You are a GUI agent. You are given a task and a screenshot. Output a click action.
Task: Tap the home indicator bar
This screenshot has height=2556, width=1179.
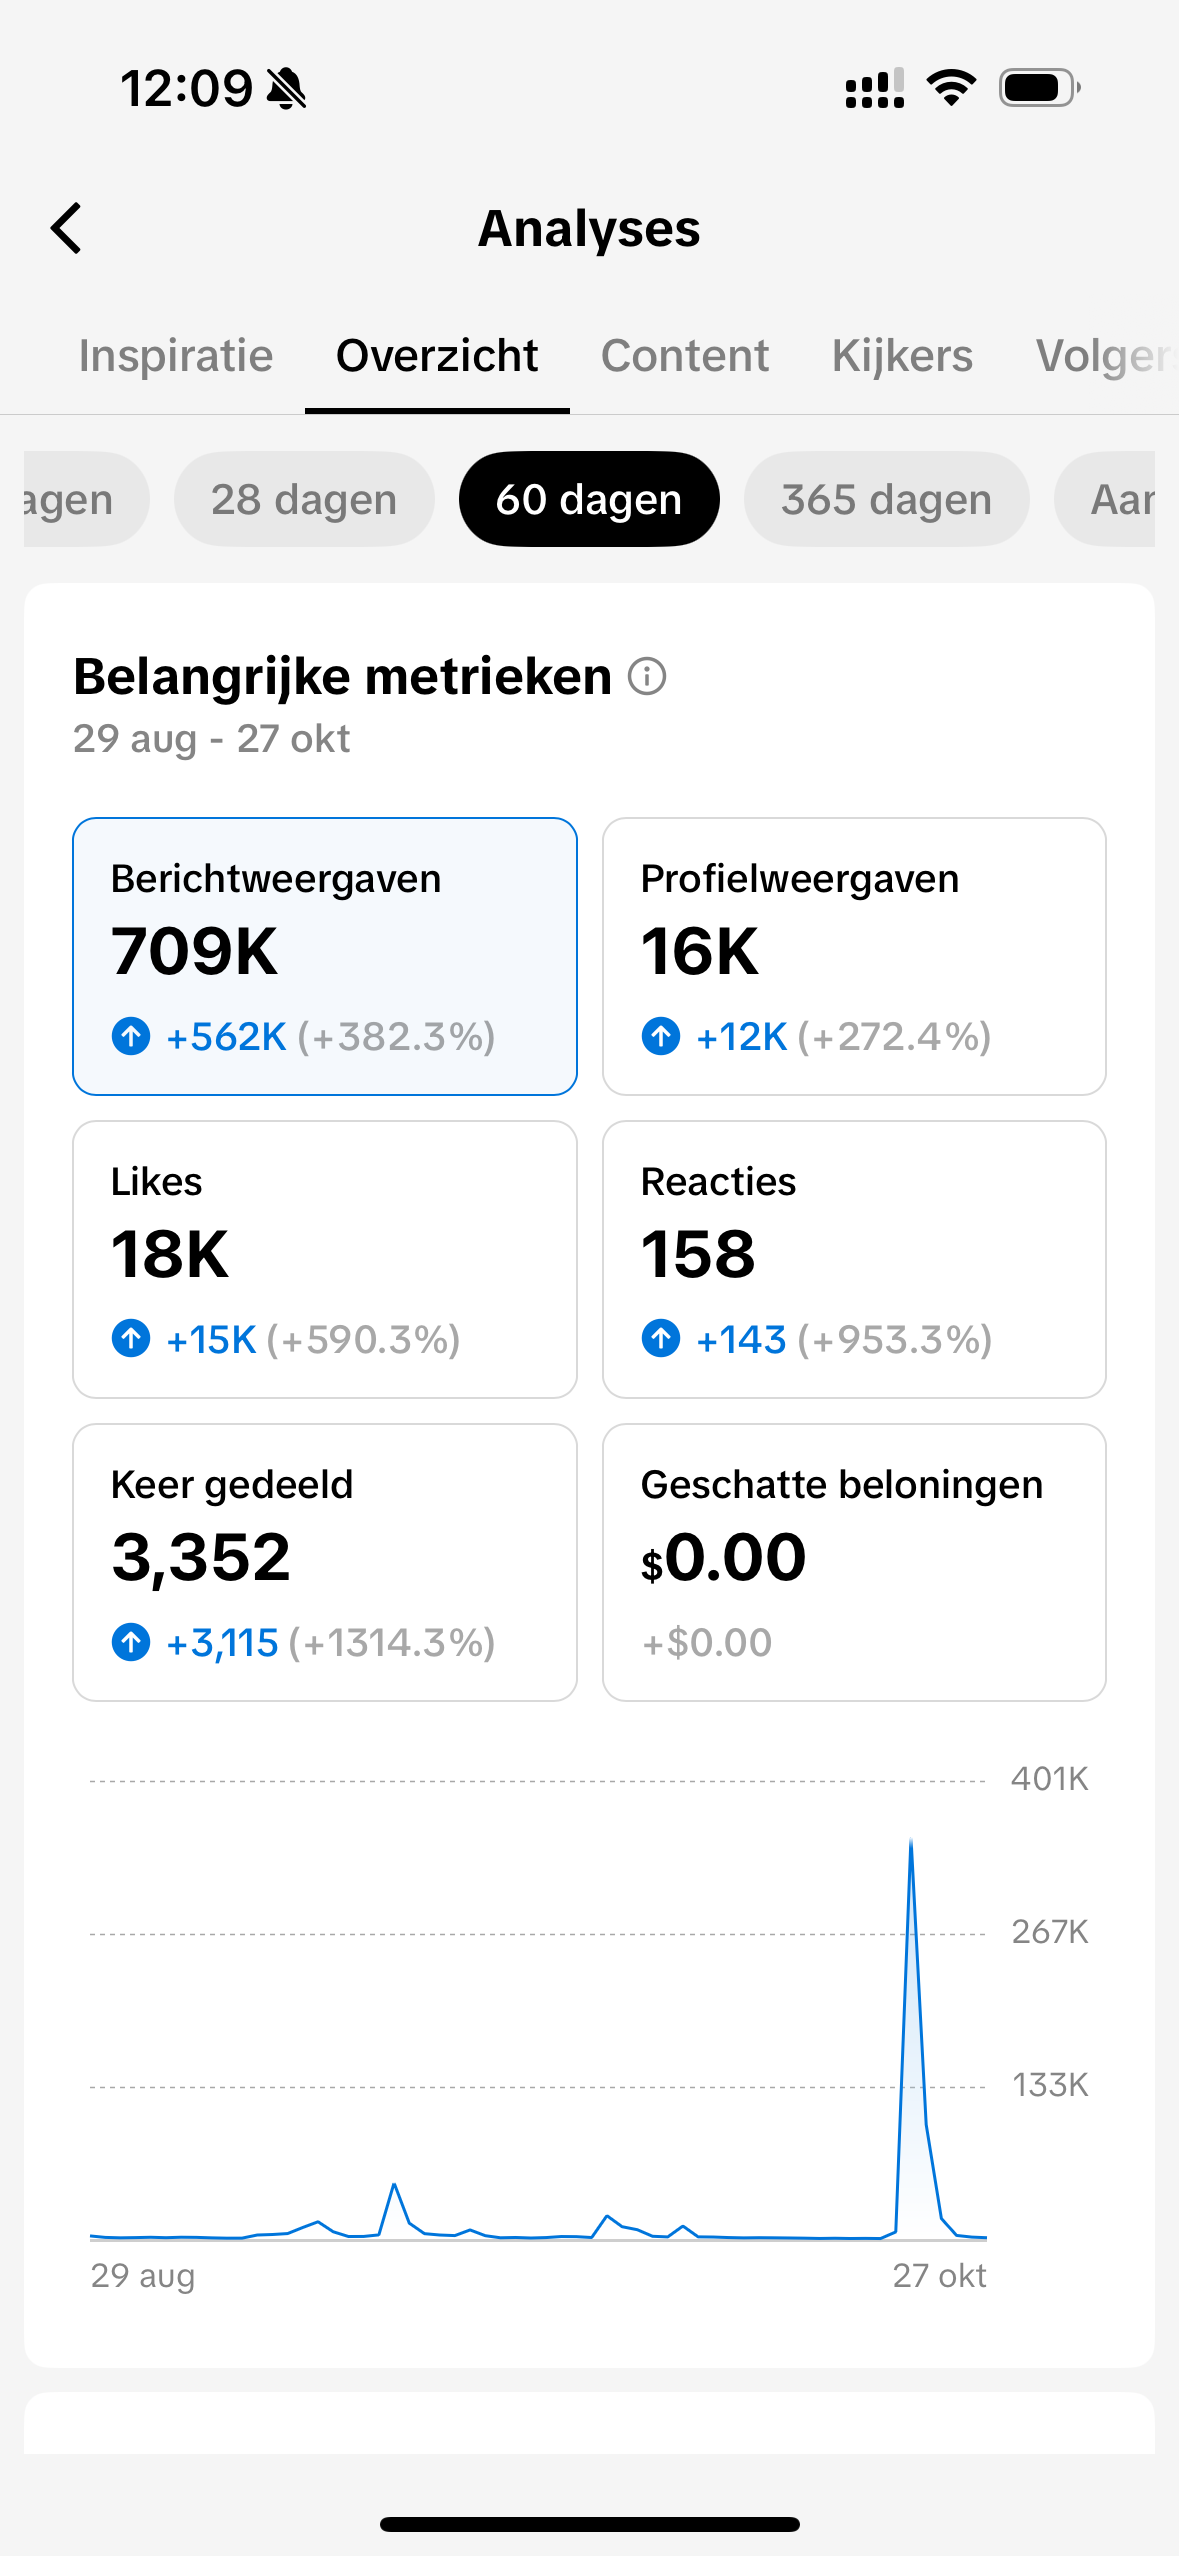(x=589, y=2524)
